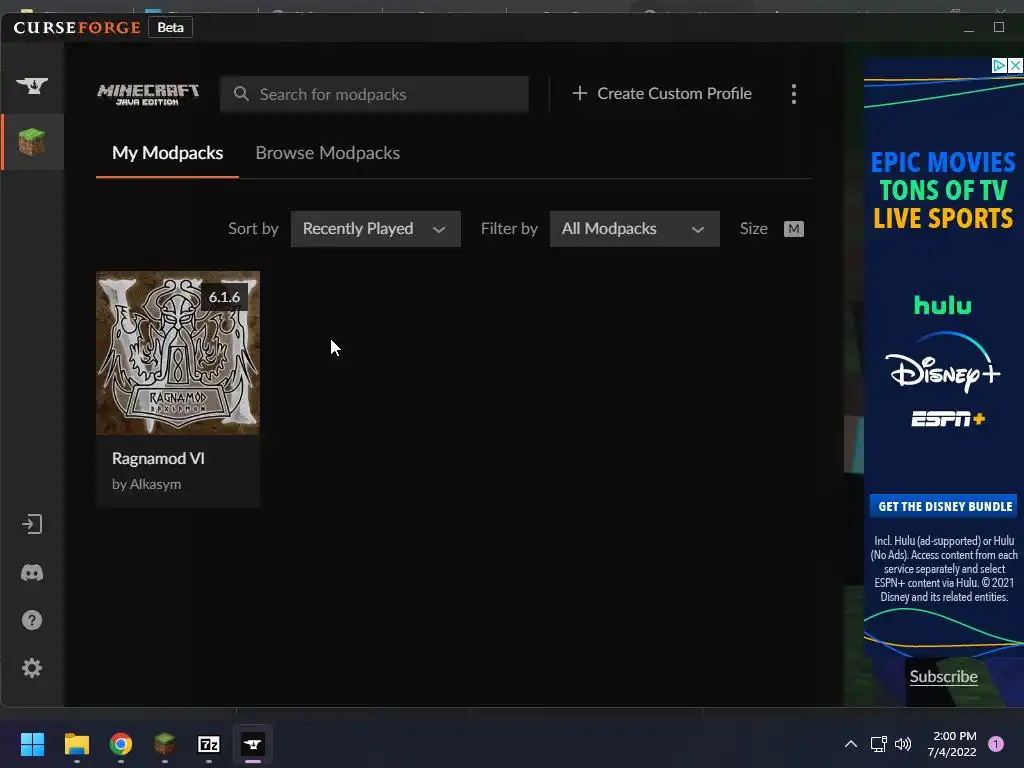Click the log in icon in sidebar

31,524
